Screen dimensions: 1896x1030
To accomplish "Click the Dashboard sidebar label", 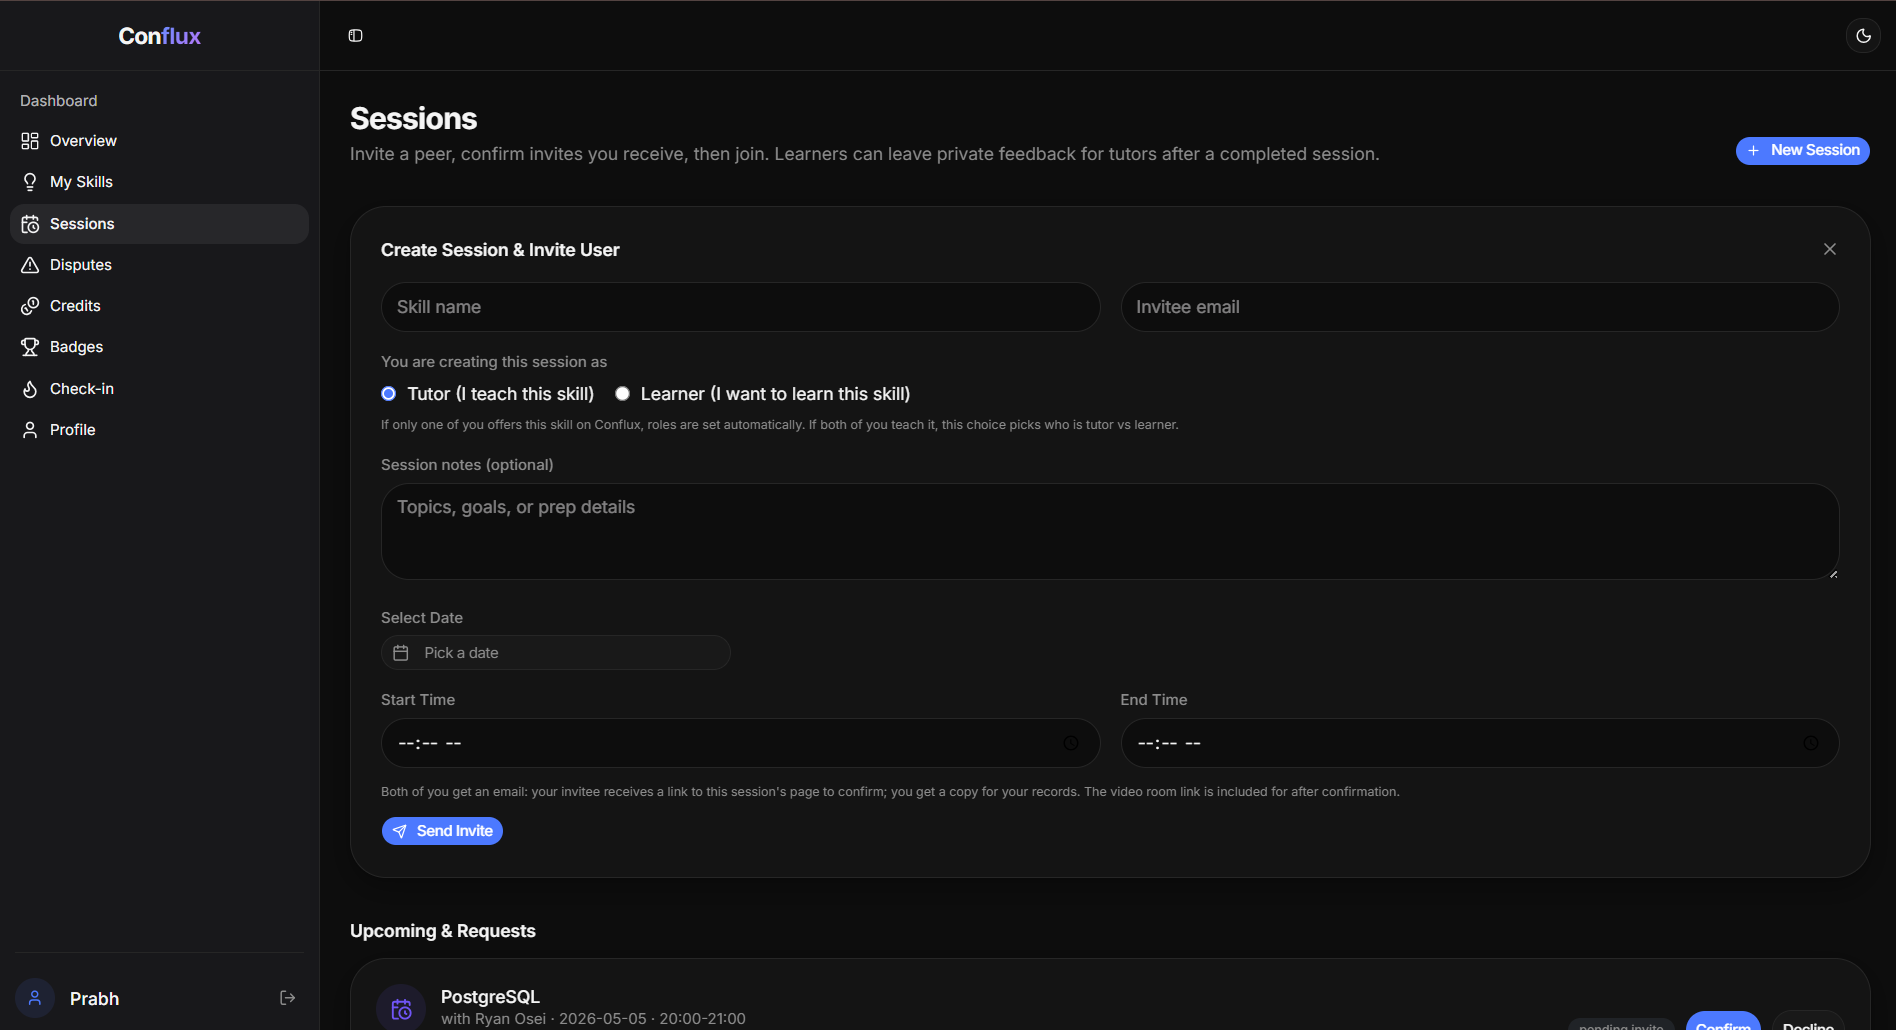I will point(59,101).
